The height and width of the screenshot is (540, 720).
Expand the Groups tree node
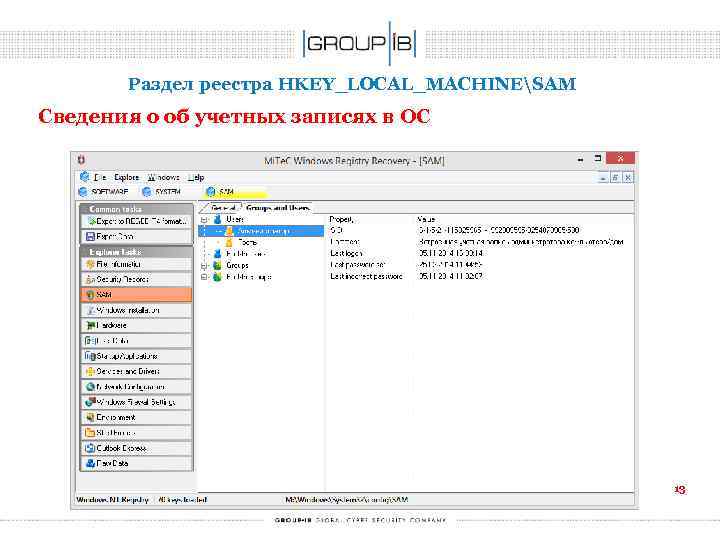[x=204, y=265]
